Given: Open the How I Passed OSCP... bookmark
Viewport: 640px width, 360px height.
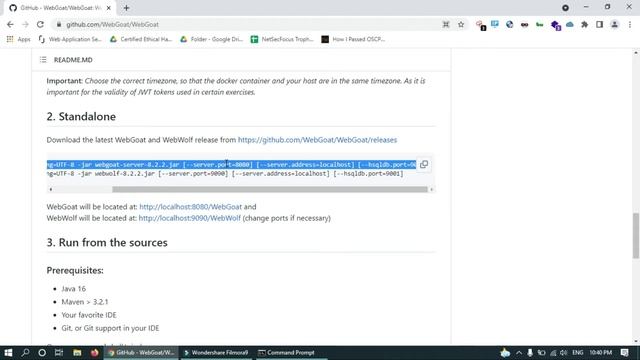Looking at the screenshot, I should 353,39.
